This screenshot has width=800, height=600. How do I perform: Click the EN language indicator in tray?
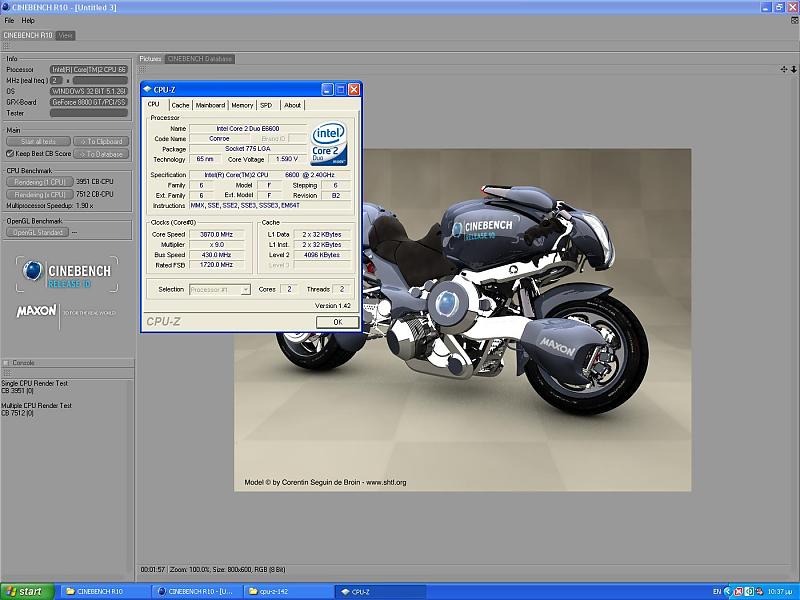pos(717,592)
